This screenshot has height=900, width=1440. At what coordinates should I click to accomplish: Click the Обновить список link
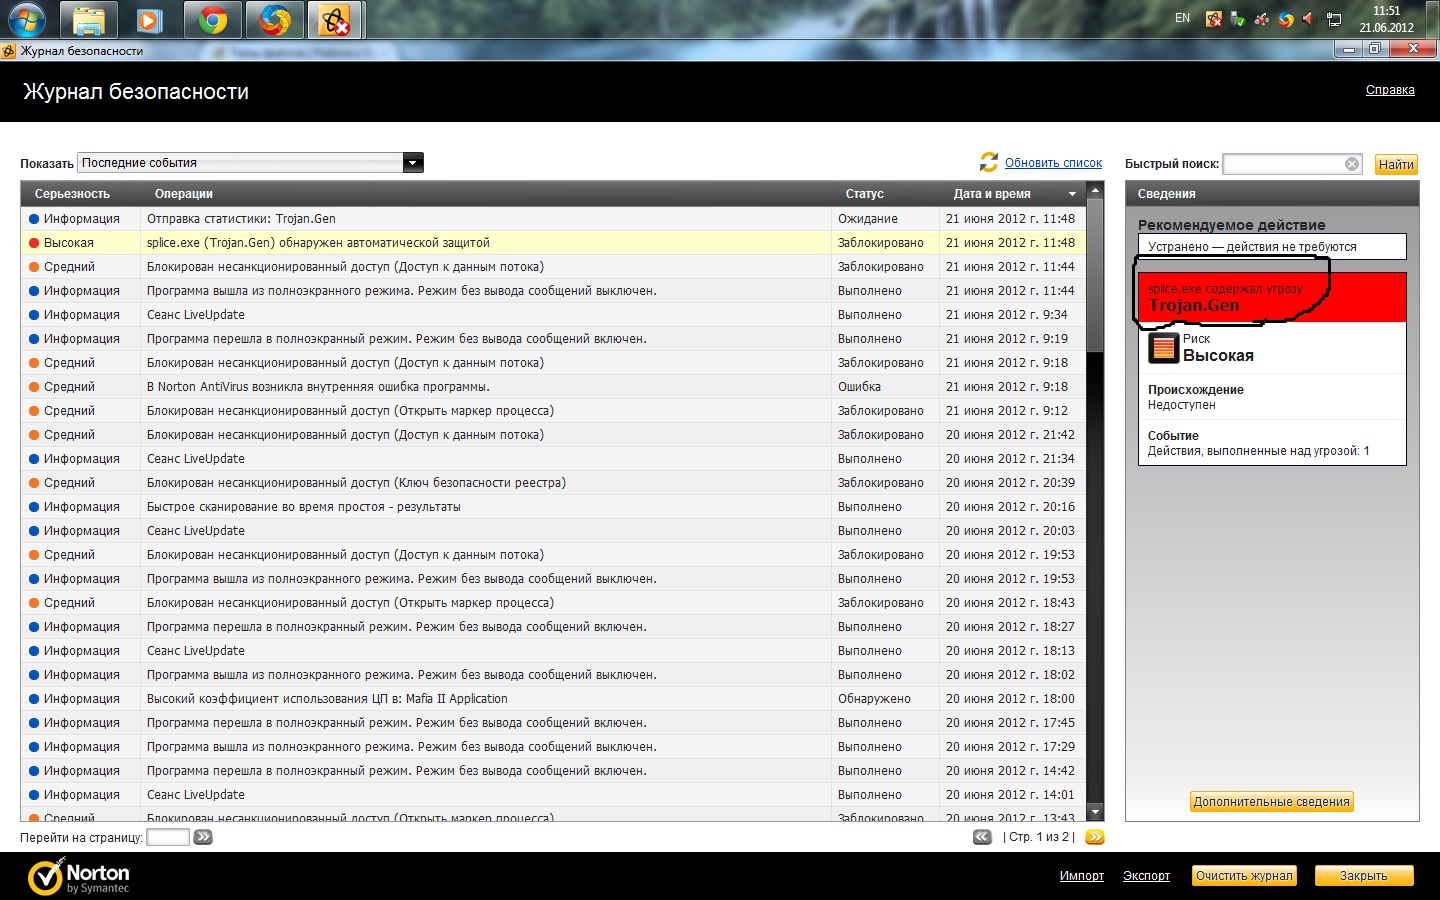tap(1053, 163)
